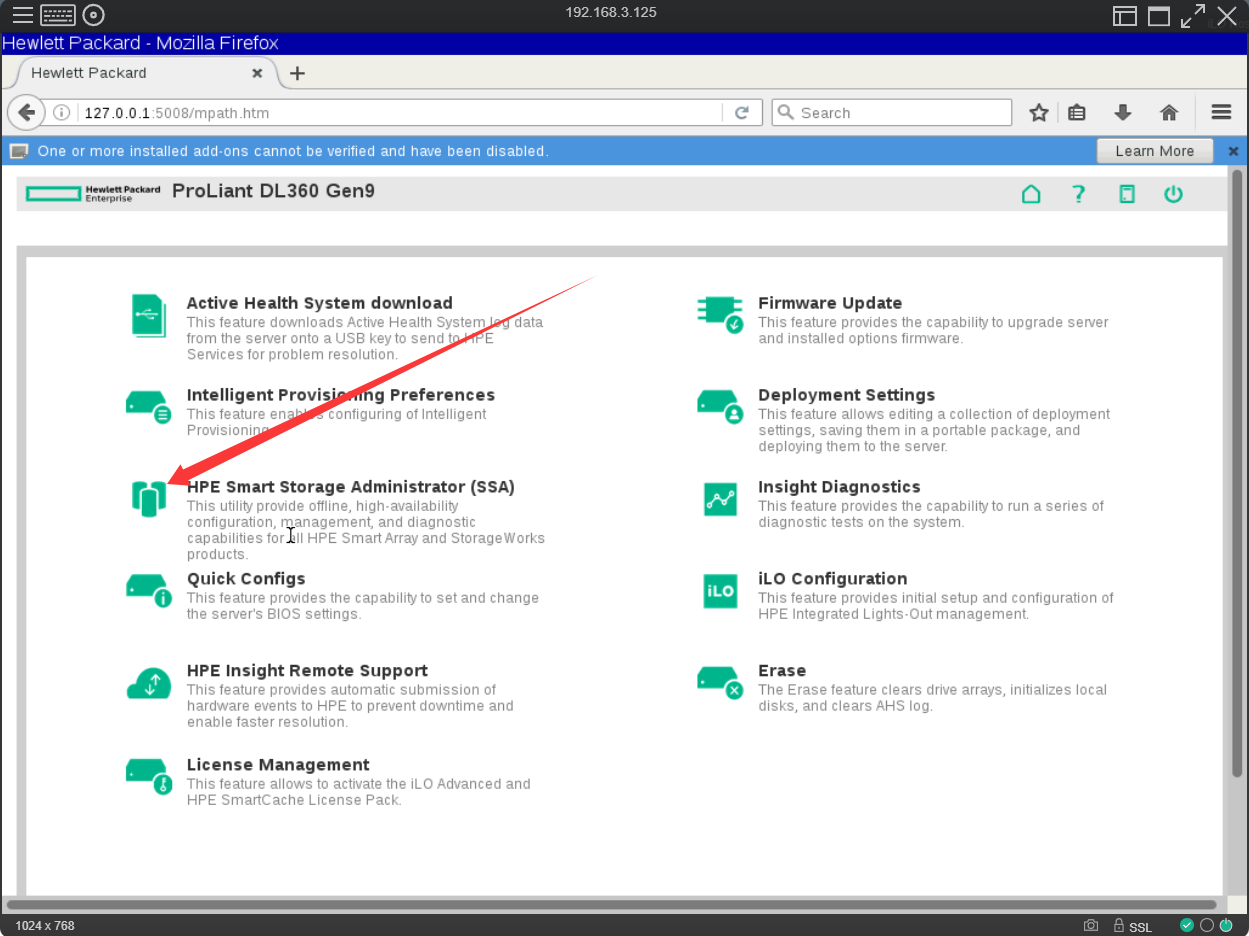The width and height of the screenshot is (1249, 936).
Task: Toggle fullscreen arrows in viewer title bar
Action: pyautogui.click(x=1192, y=15)
